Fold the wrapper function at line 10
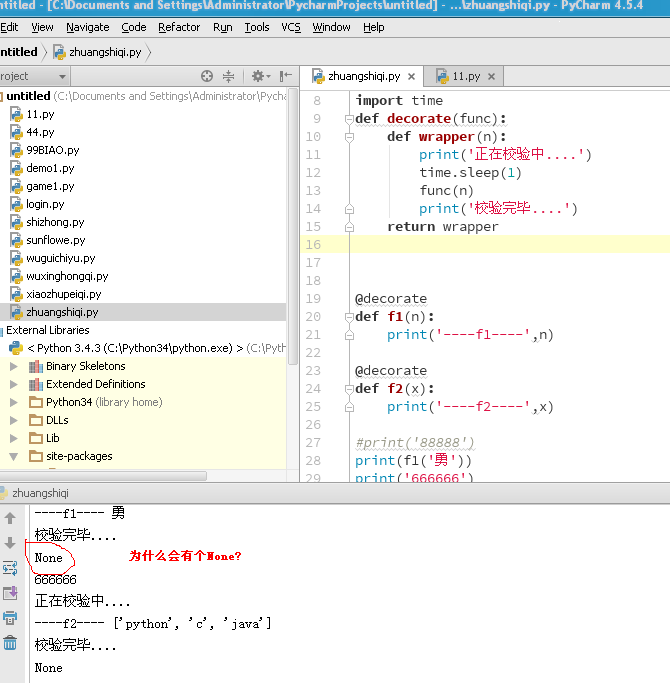Viewport: 670px width, 683px height. coord(349,137)
